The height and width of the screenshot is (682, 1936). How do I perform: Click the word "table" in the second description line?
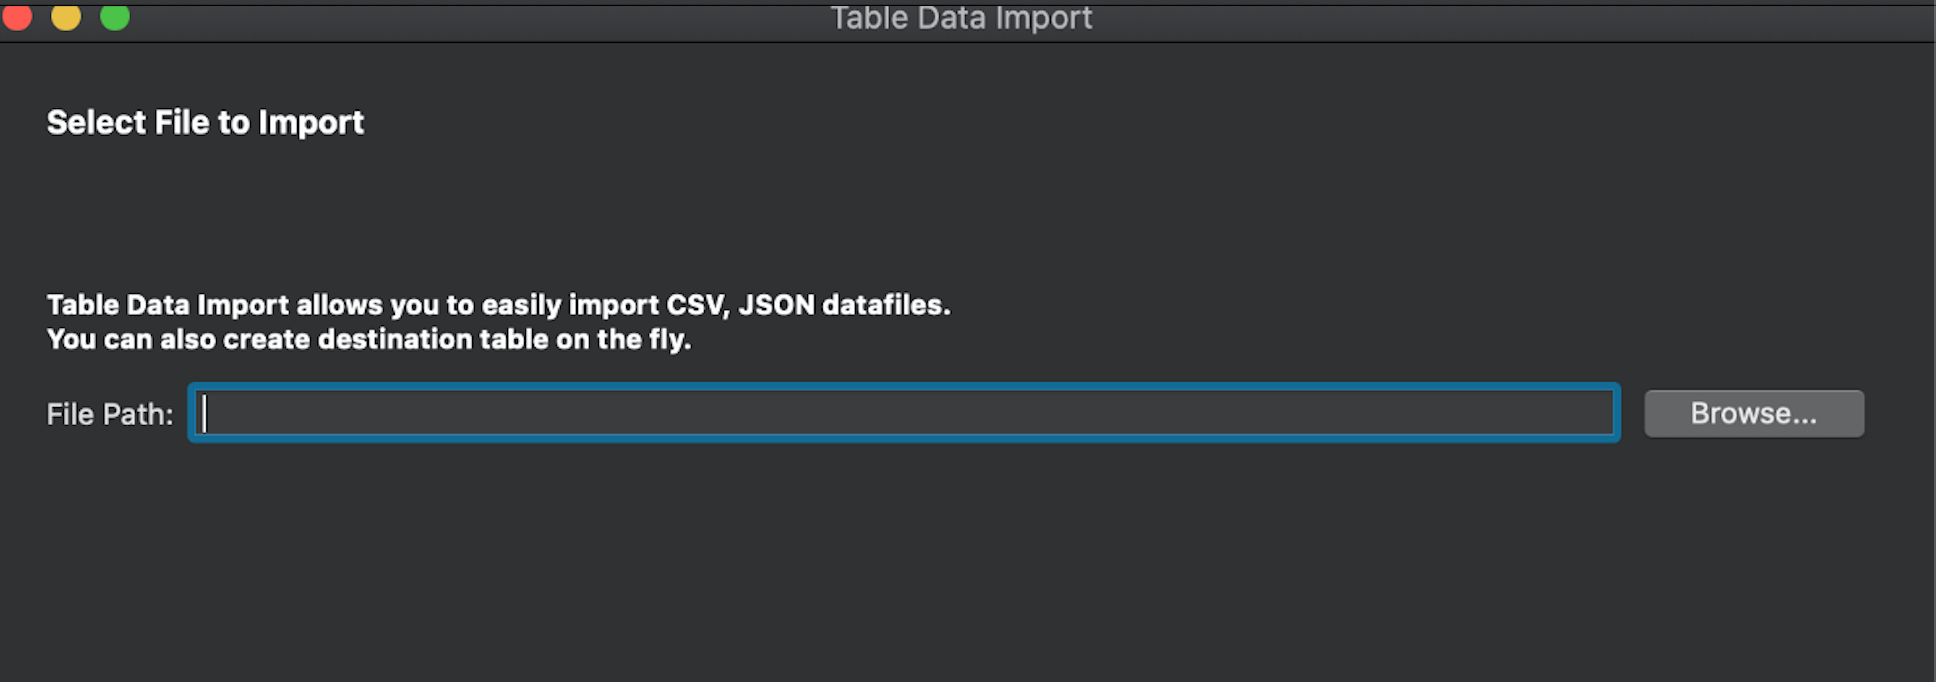point(513,340)
